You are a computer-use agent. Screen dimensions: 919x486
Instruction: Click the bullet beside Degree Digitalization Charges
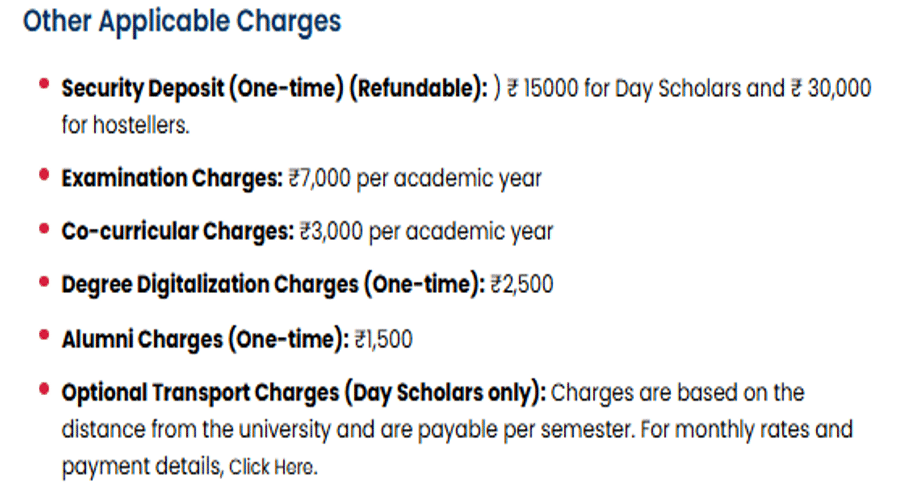click(43, 281)
